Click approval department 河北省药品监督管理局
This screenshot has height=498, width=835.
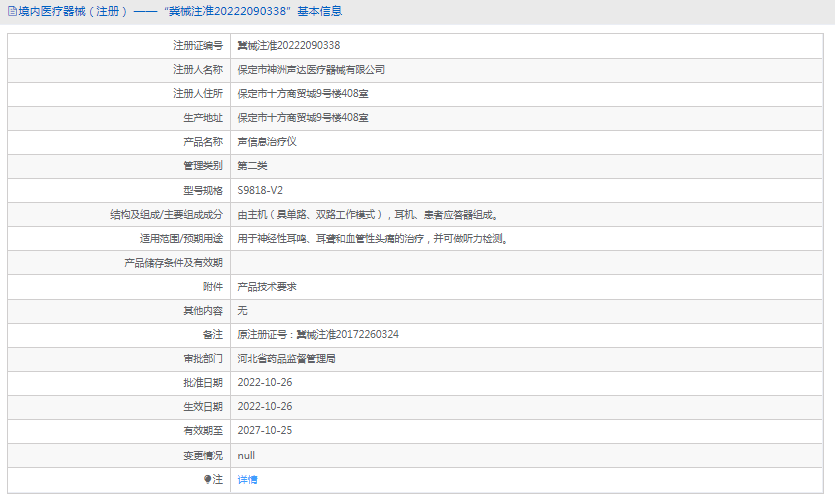pos(286,358)
